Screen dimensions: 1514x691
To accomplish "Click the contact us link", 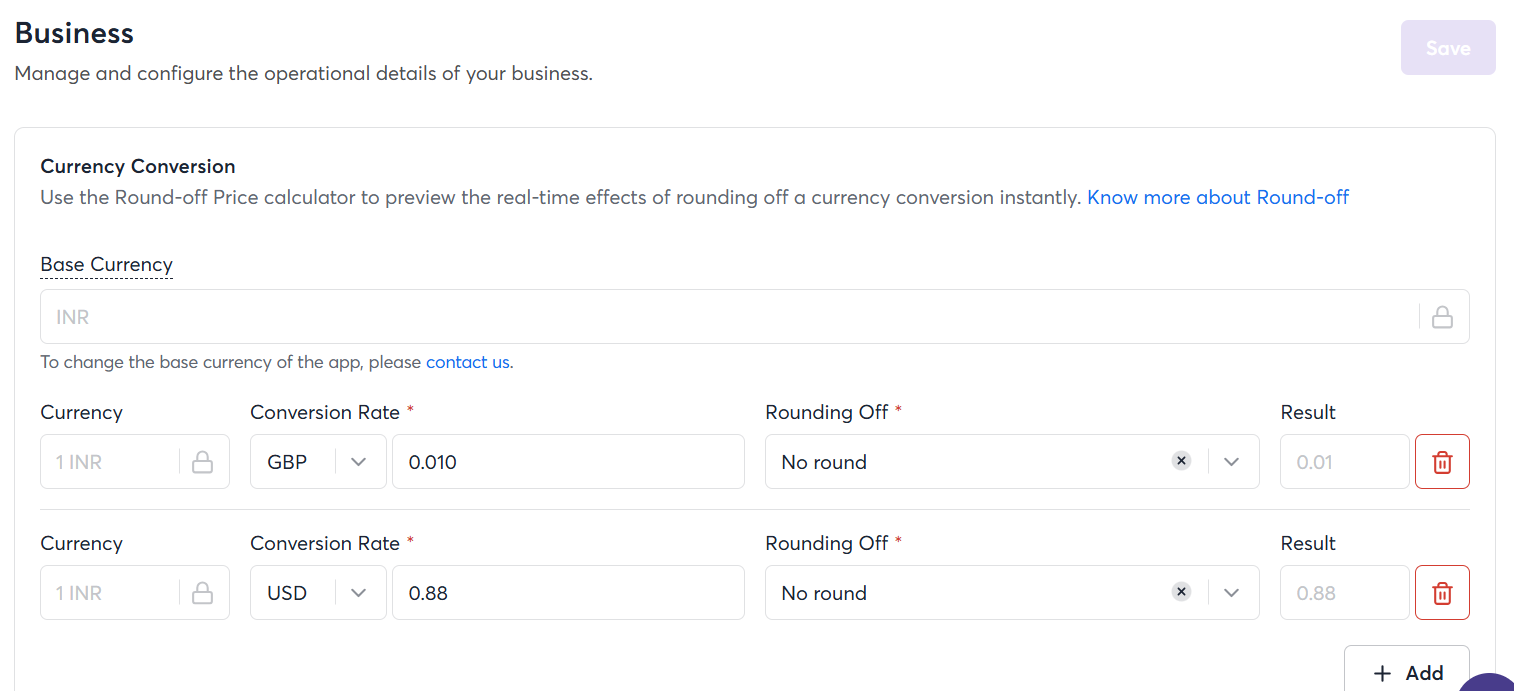I will coord(468,362).
